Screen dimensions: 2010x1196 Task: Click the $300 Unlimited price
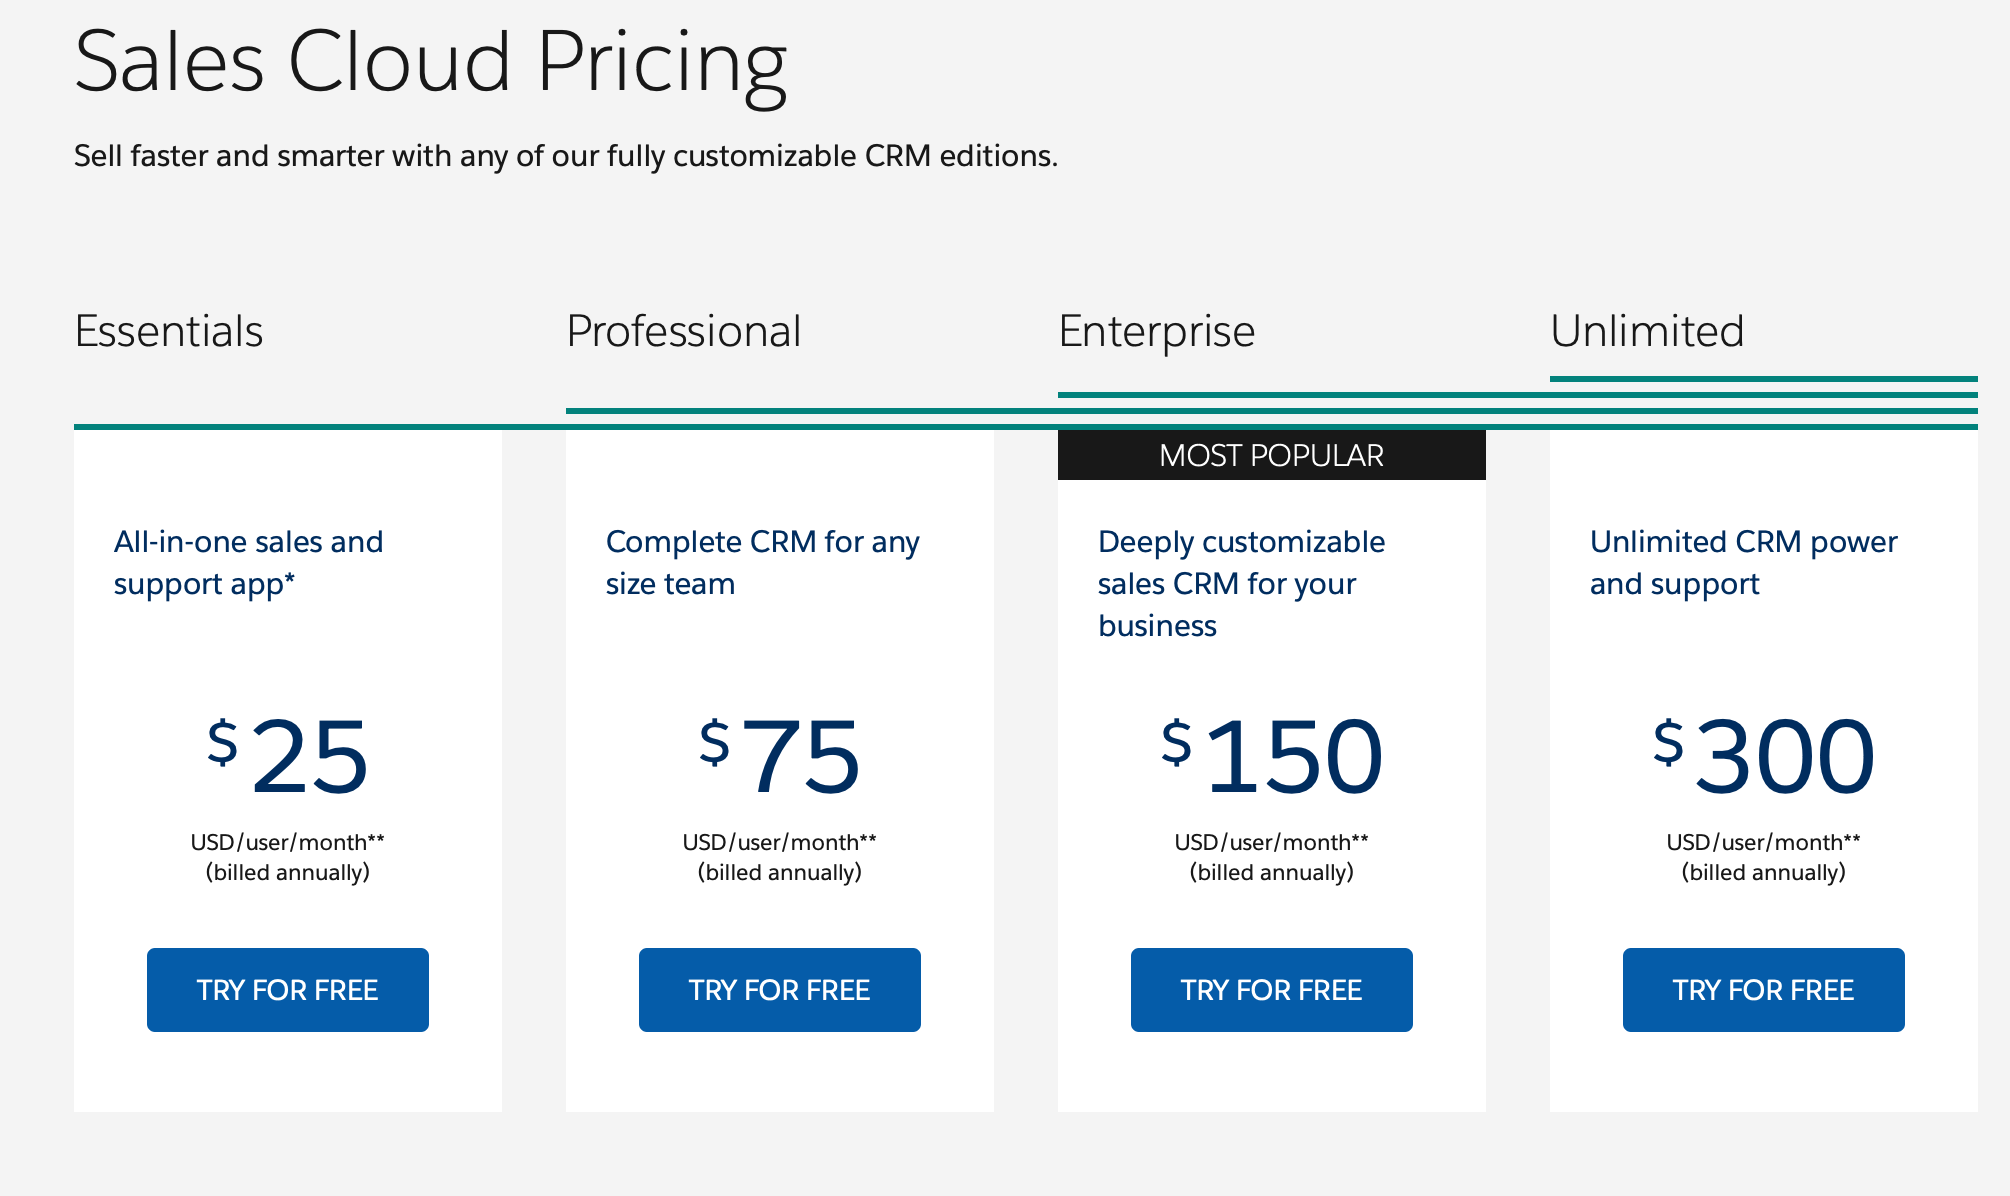1764,757
